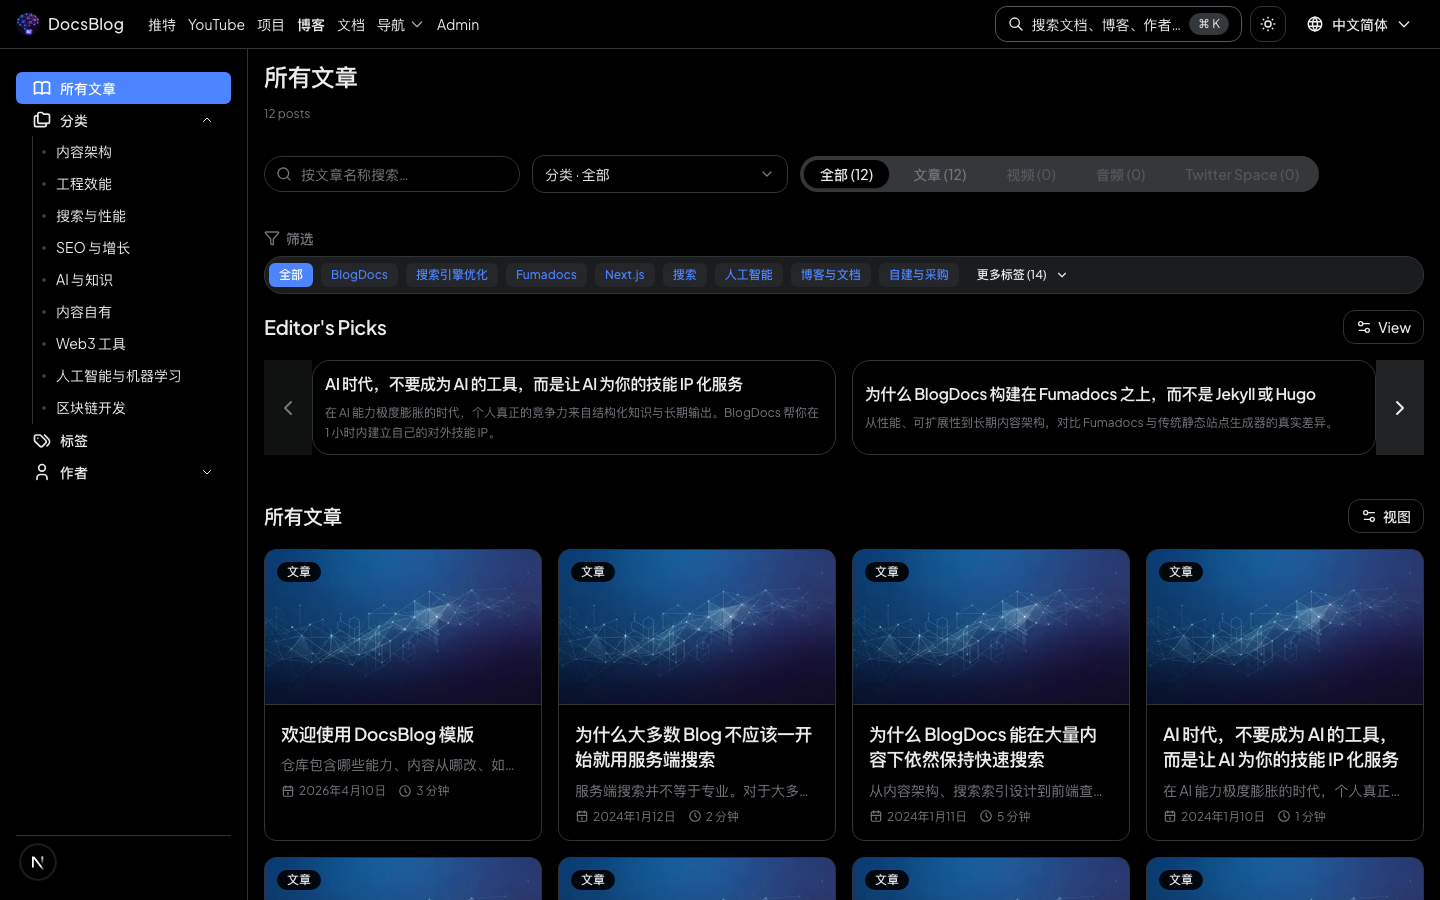
Task: Select the Next.js tag filter
Action: click(x=624, y=275)
